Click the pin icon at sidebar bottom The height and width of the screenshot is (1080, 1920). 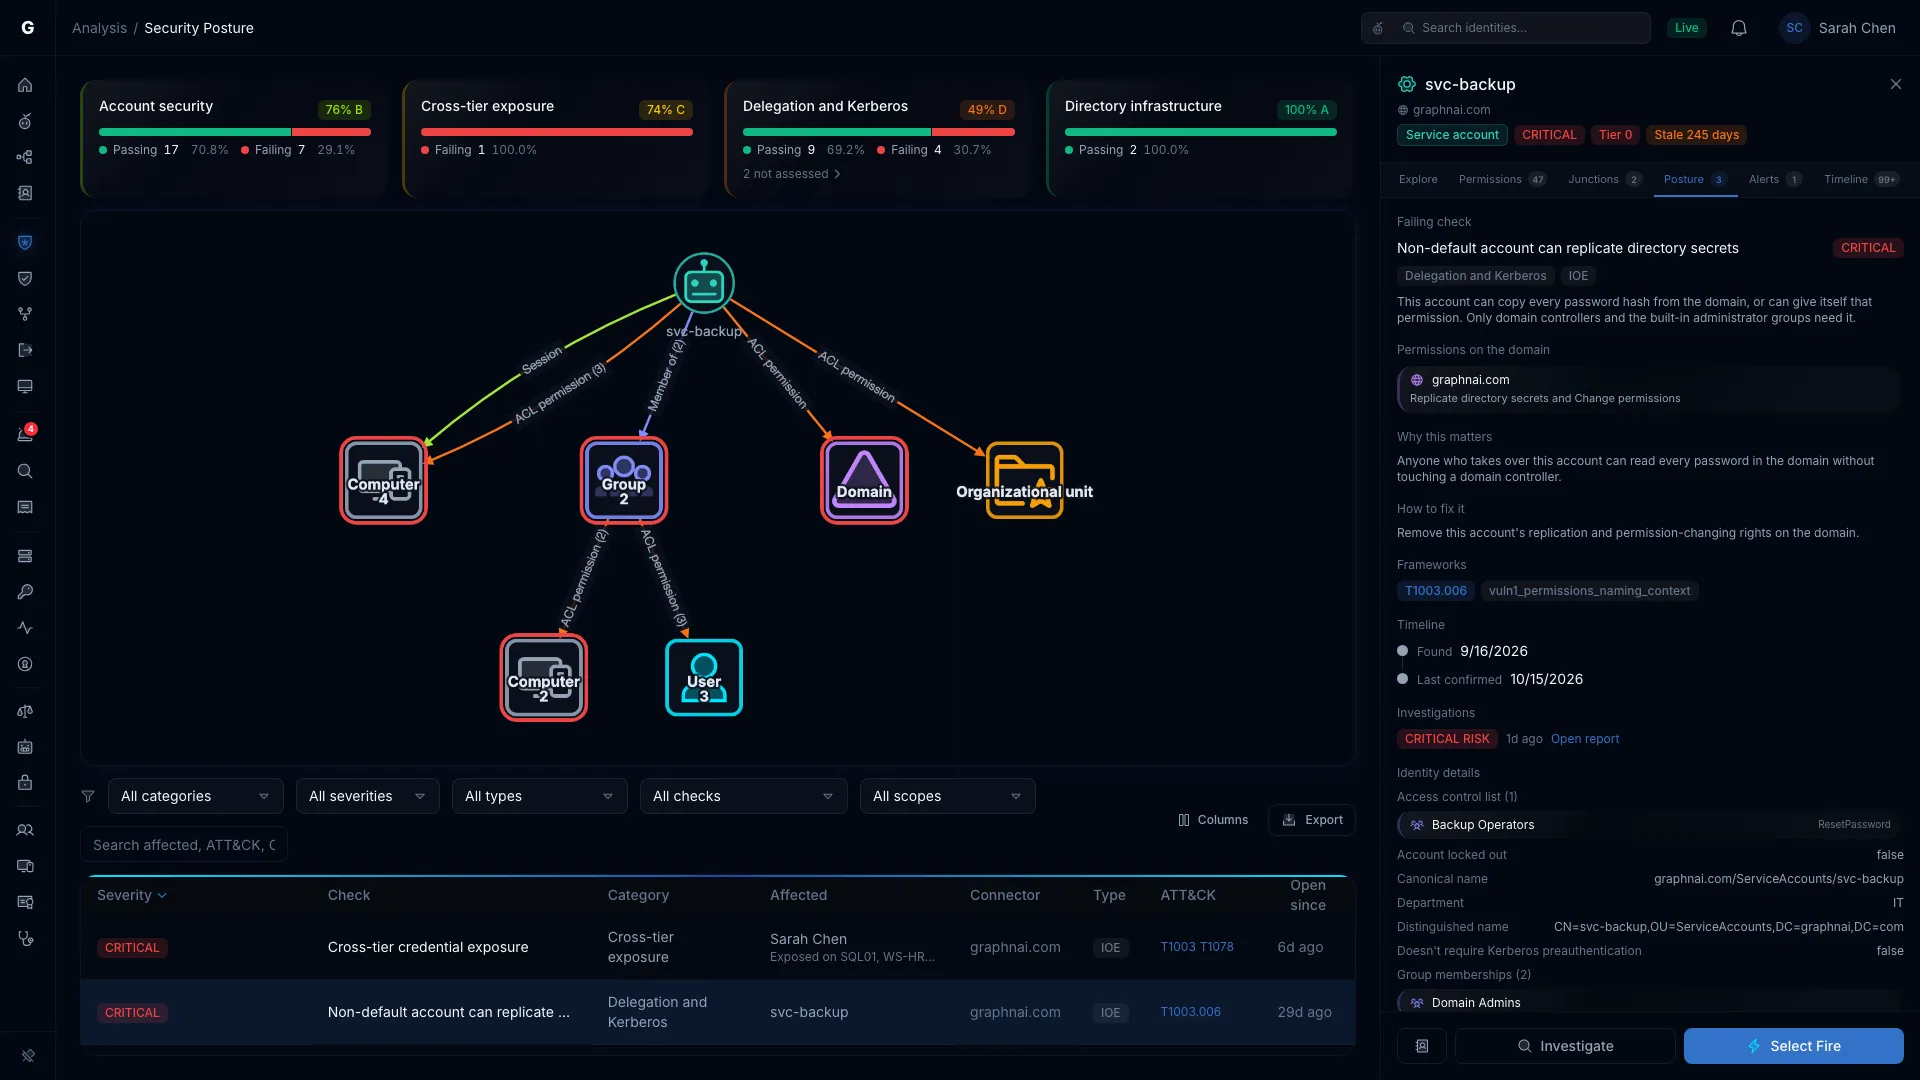coord(28,1055)
